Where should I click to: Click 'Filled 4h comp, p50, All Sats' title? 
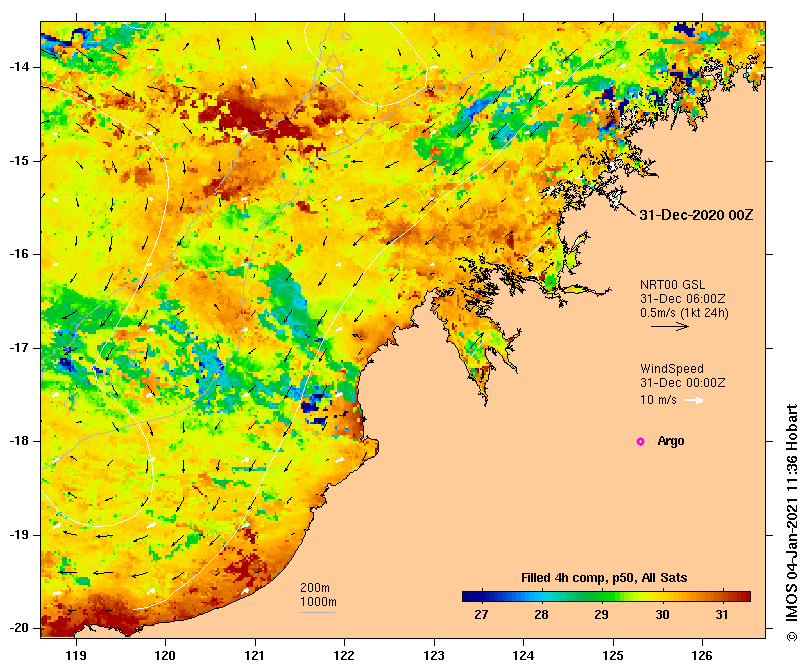click(604, 578)
